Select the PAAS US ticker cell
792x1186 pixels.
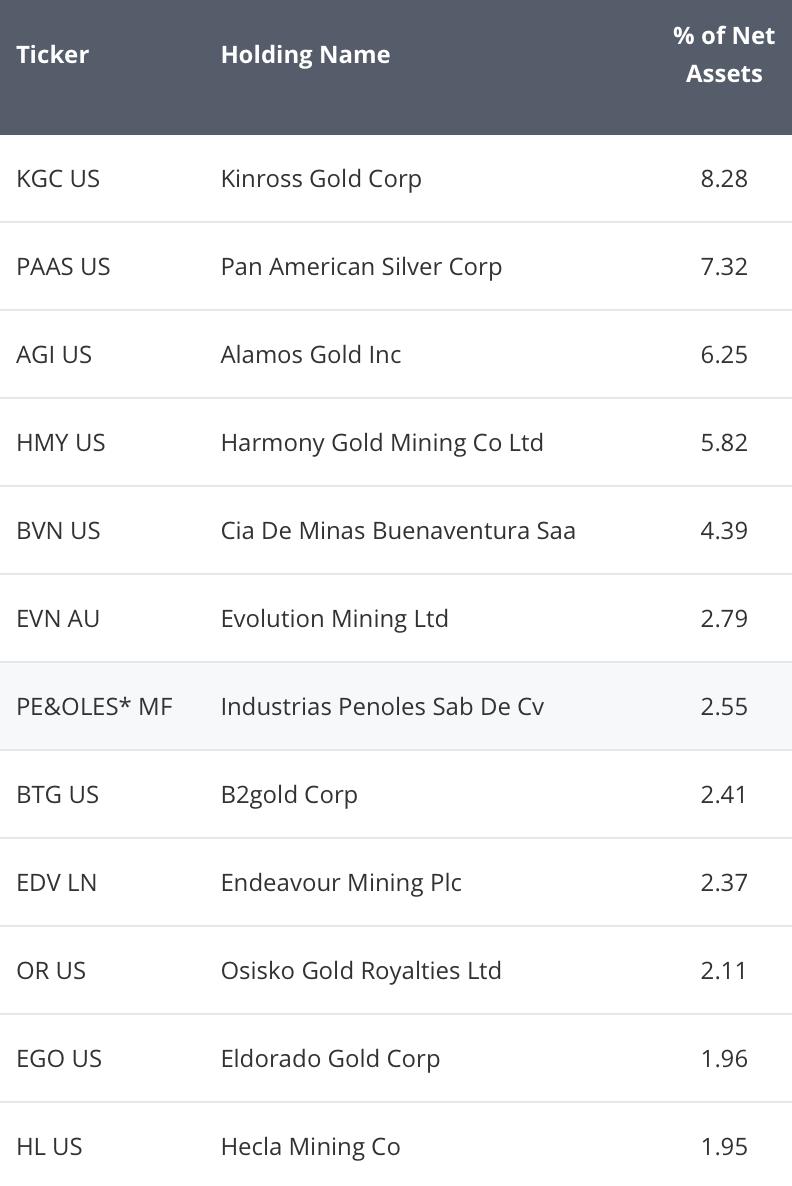(x=64, y=266)
